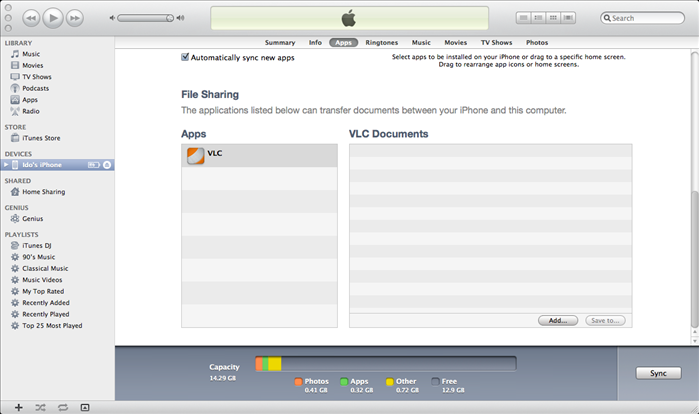Skip ahead with the Next track button
Image resolution: width=699 pixels, height=414 pixels.
point(74,18)
